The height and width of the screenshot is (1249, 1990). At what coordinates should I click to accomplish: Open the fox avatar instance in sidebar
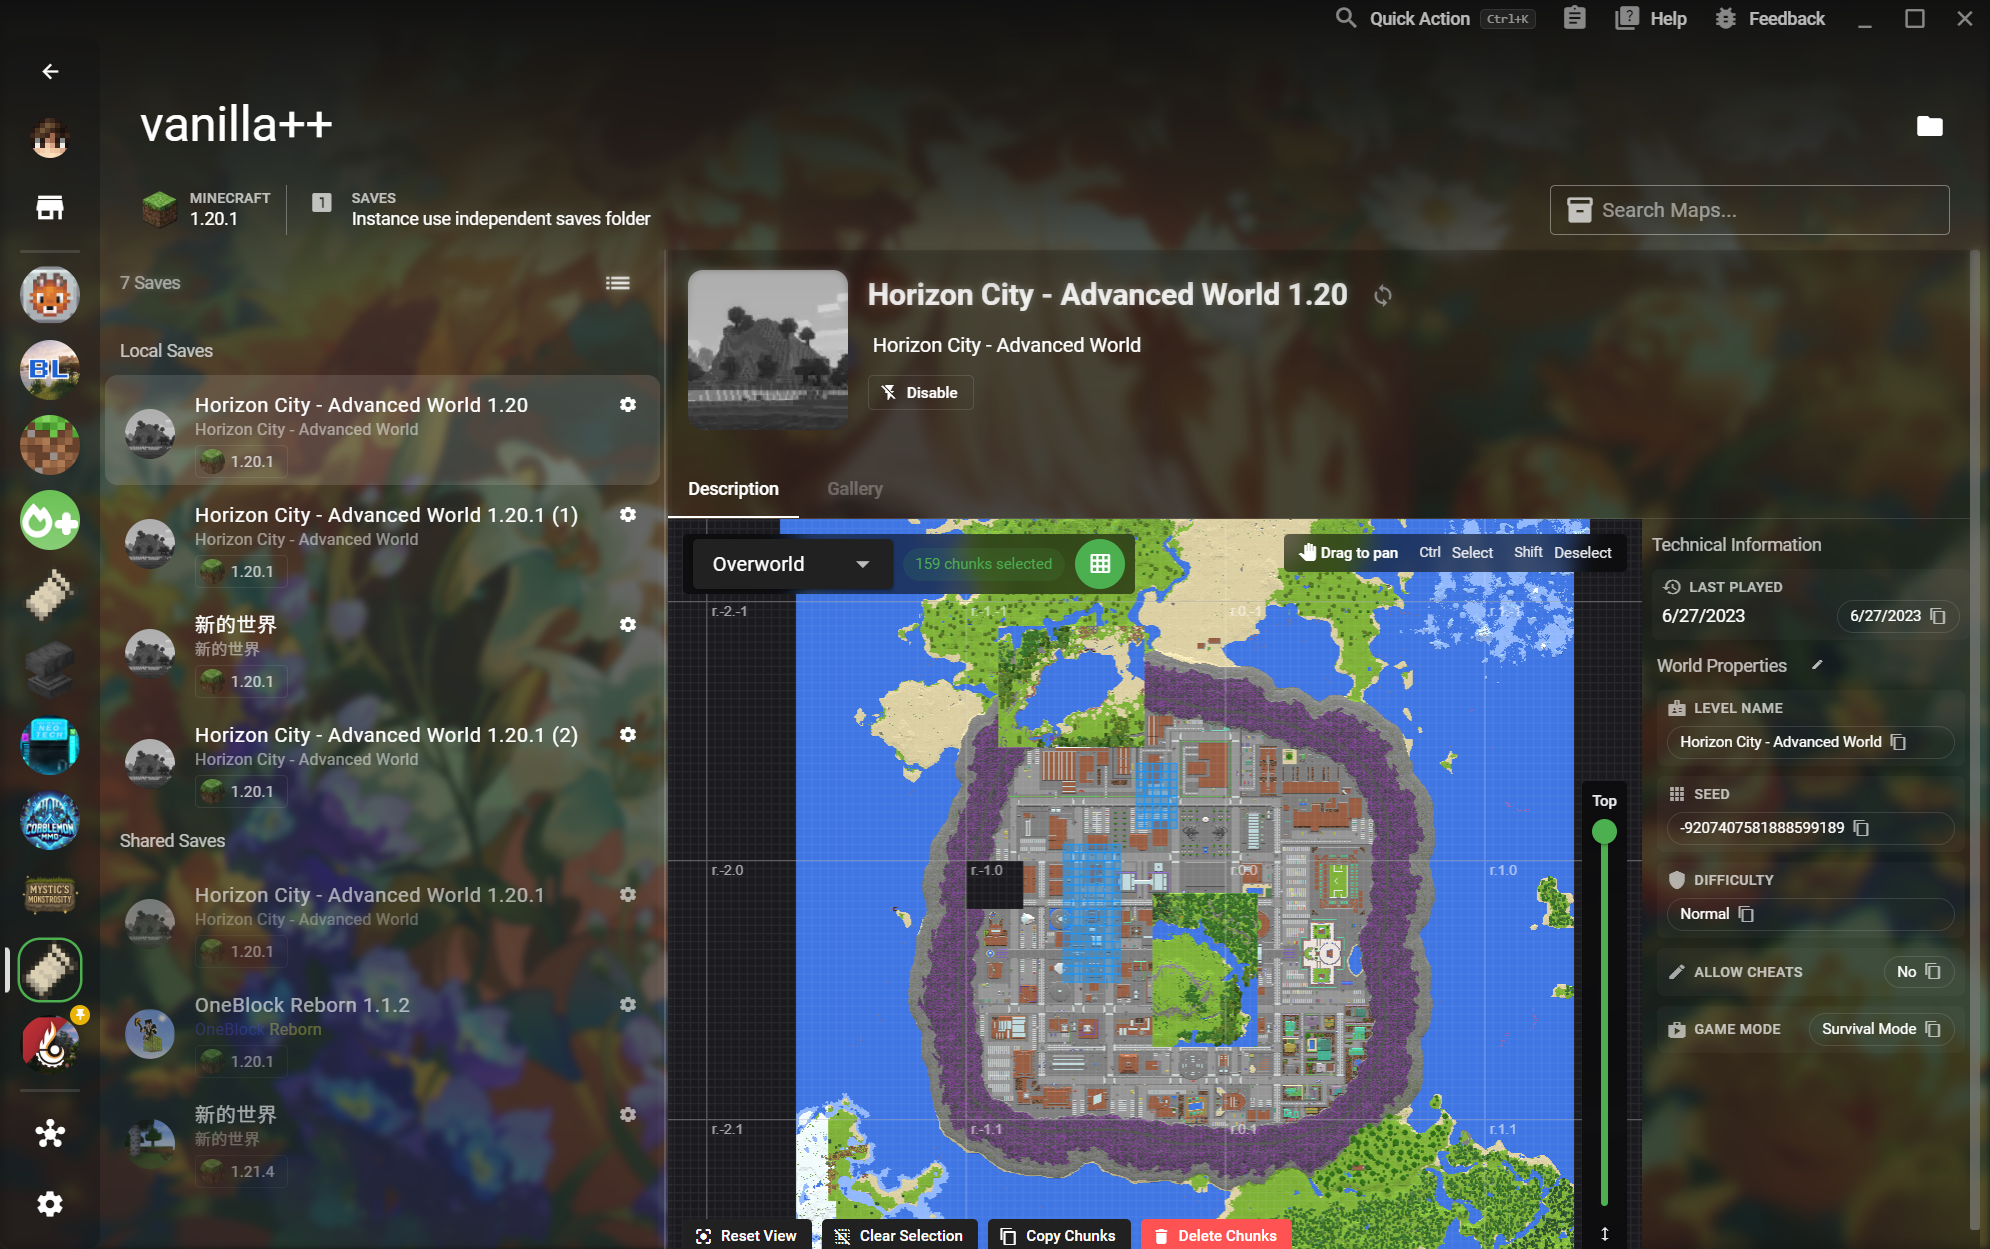tap(50, 295)
